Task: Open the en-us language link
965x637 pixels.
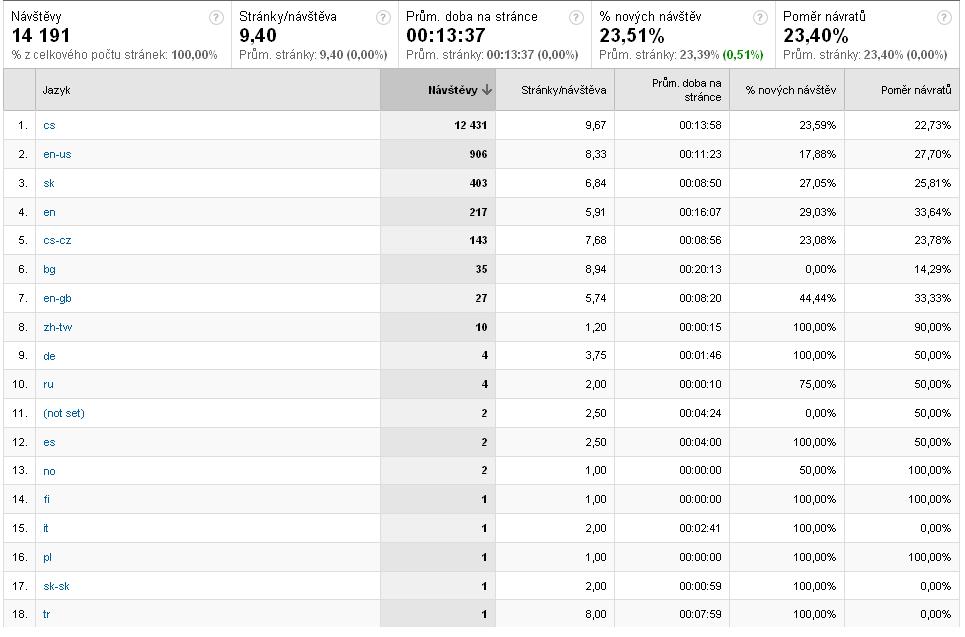Action: click(x=57, y=154)
